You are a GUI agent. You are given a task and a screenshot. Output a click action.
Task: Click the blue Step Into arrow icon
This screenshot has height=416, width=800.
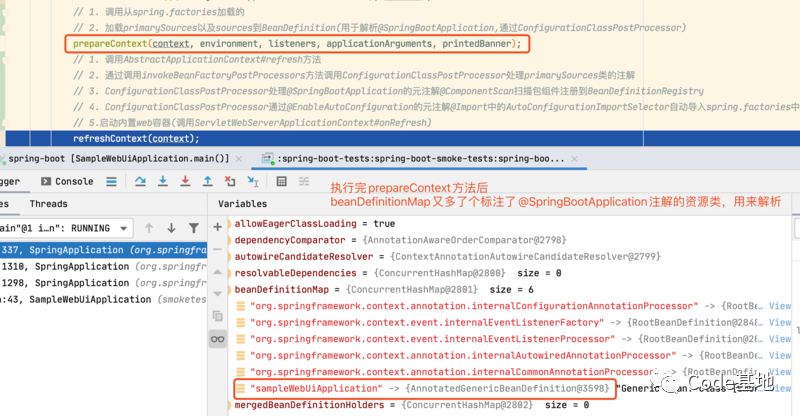tap(163, 181)
